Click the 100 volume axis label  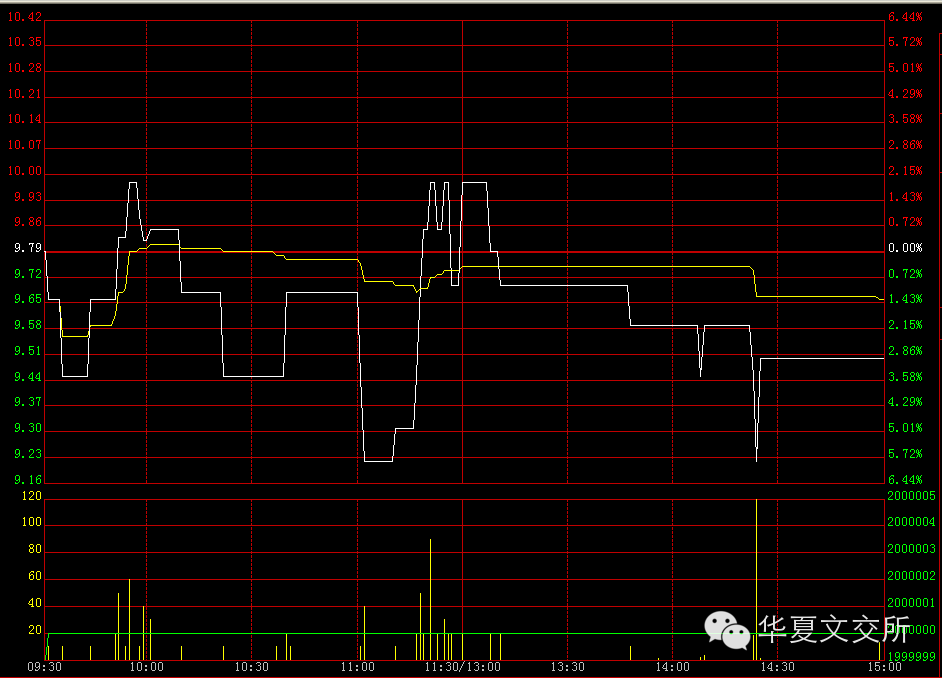coord(32,522)
